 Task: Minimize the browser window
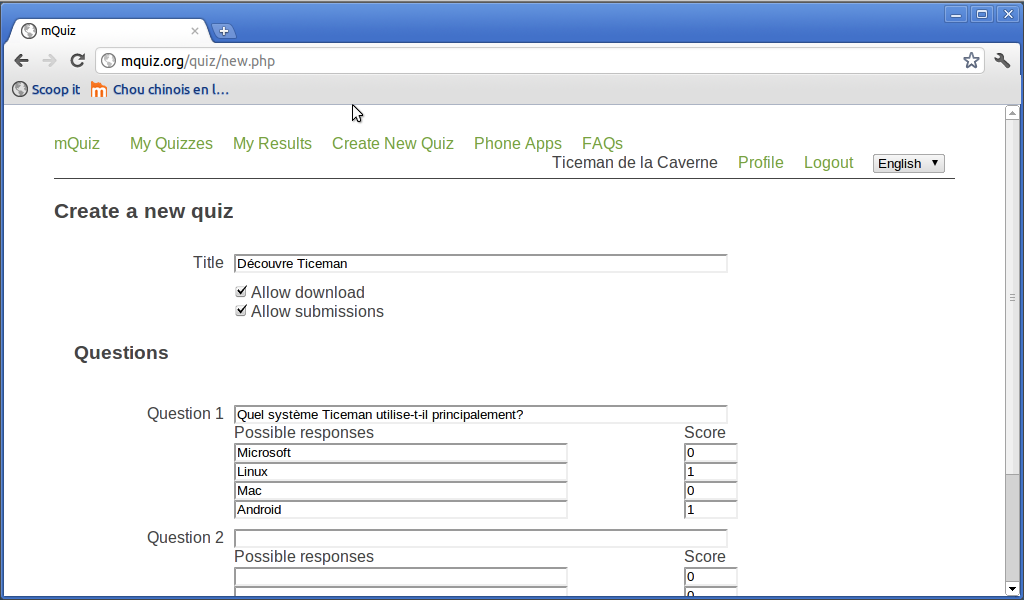956,14
